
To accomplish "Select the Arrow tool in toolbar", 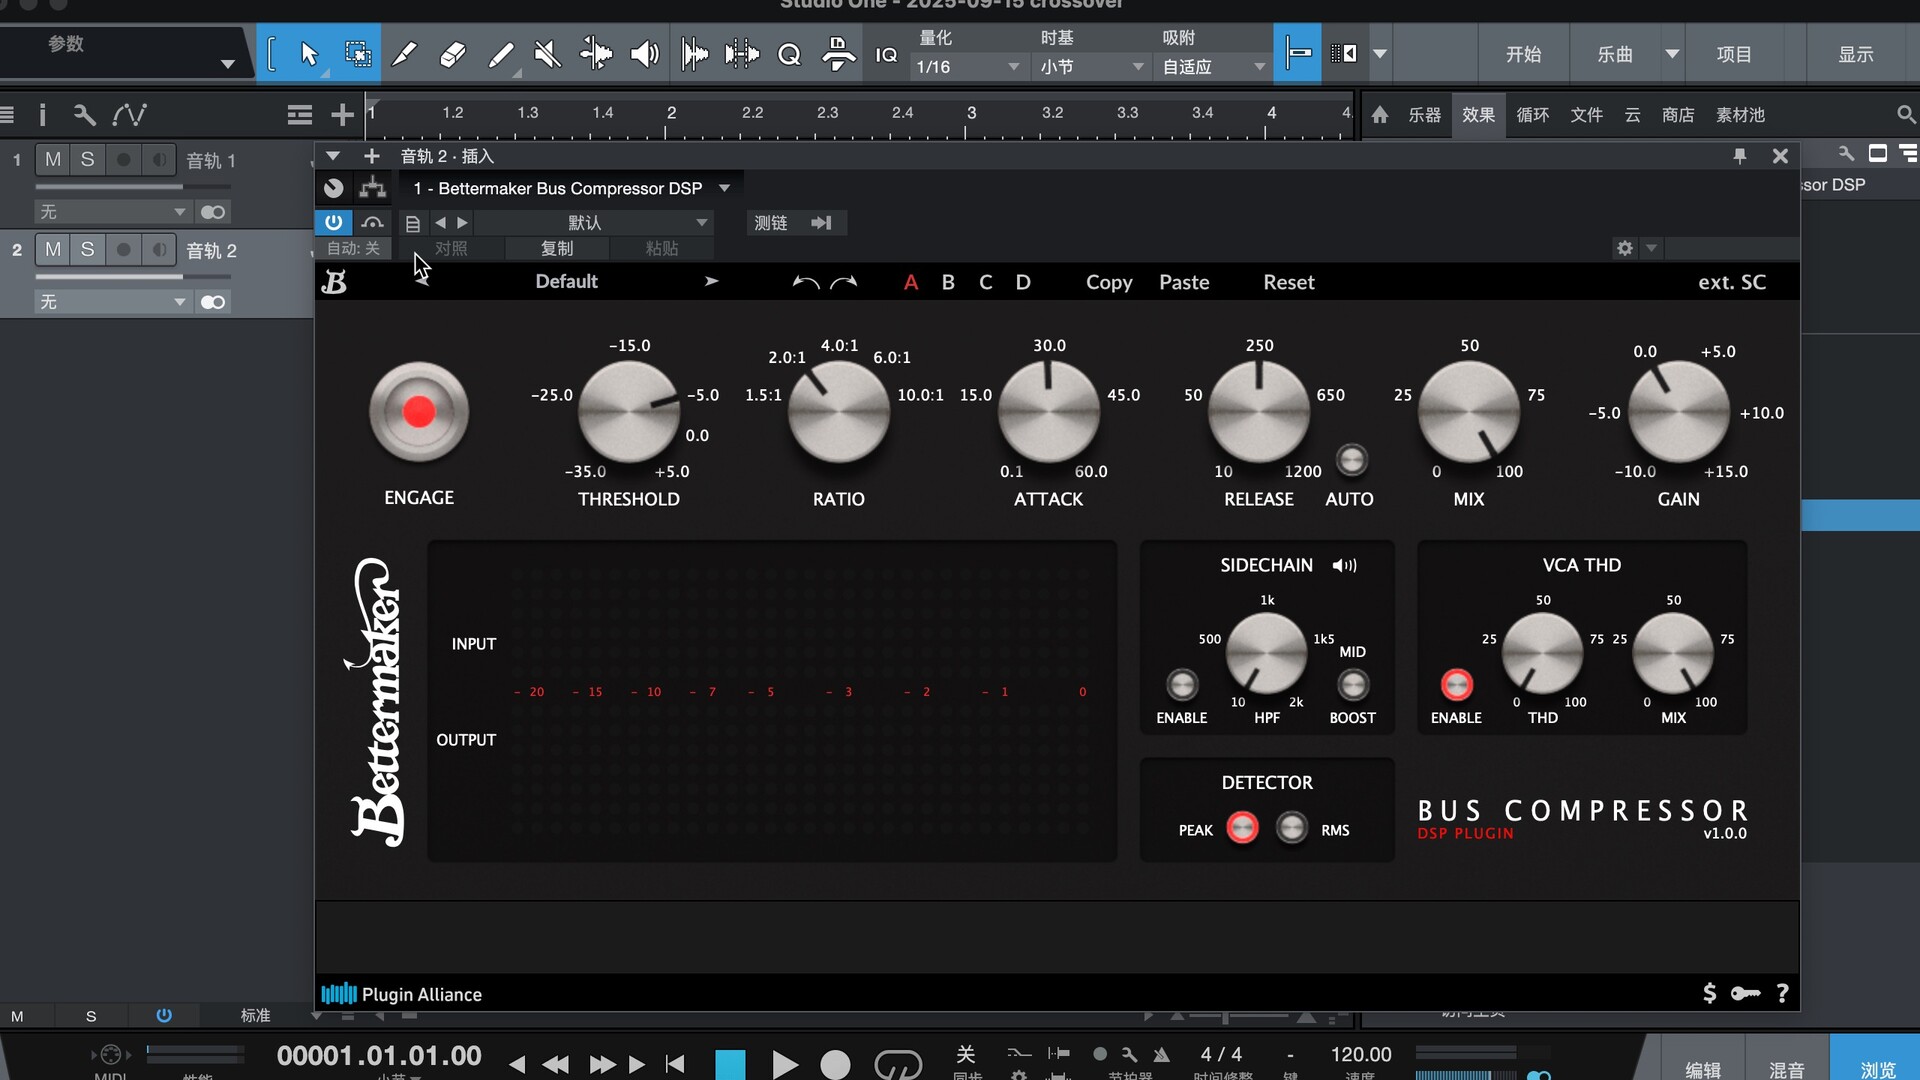I will 309,54.
